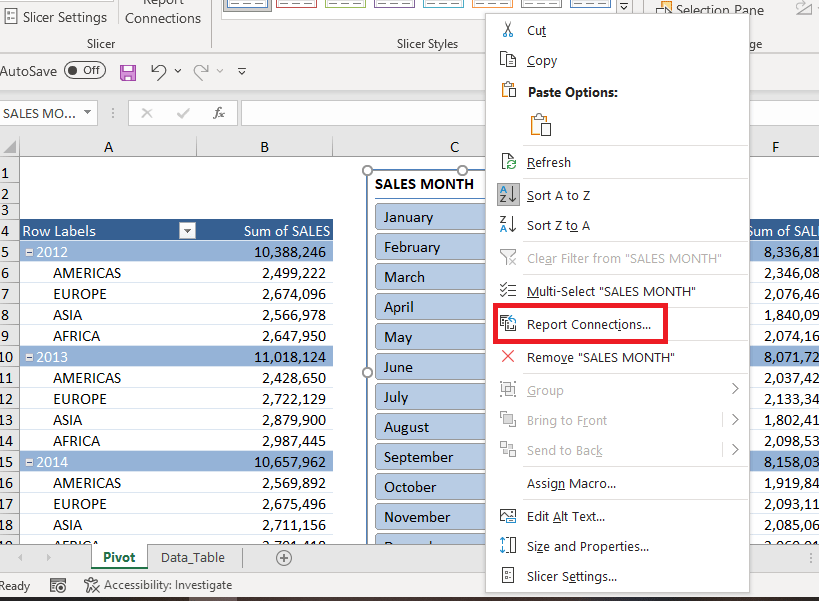Select the blue slicer style thumbnail
The height and width of the screenshot is (601, 819).
tap(248, 4)
